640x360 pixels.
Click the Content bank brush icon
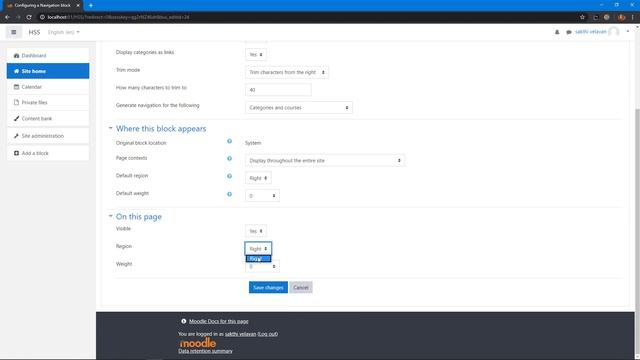pos(16,118)
